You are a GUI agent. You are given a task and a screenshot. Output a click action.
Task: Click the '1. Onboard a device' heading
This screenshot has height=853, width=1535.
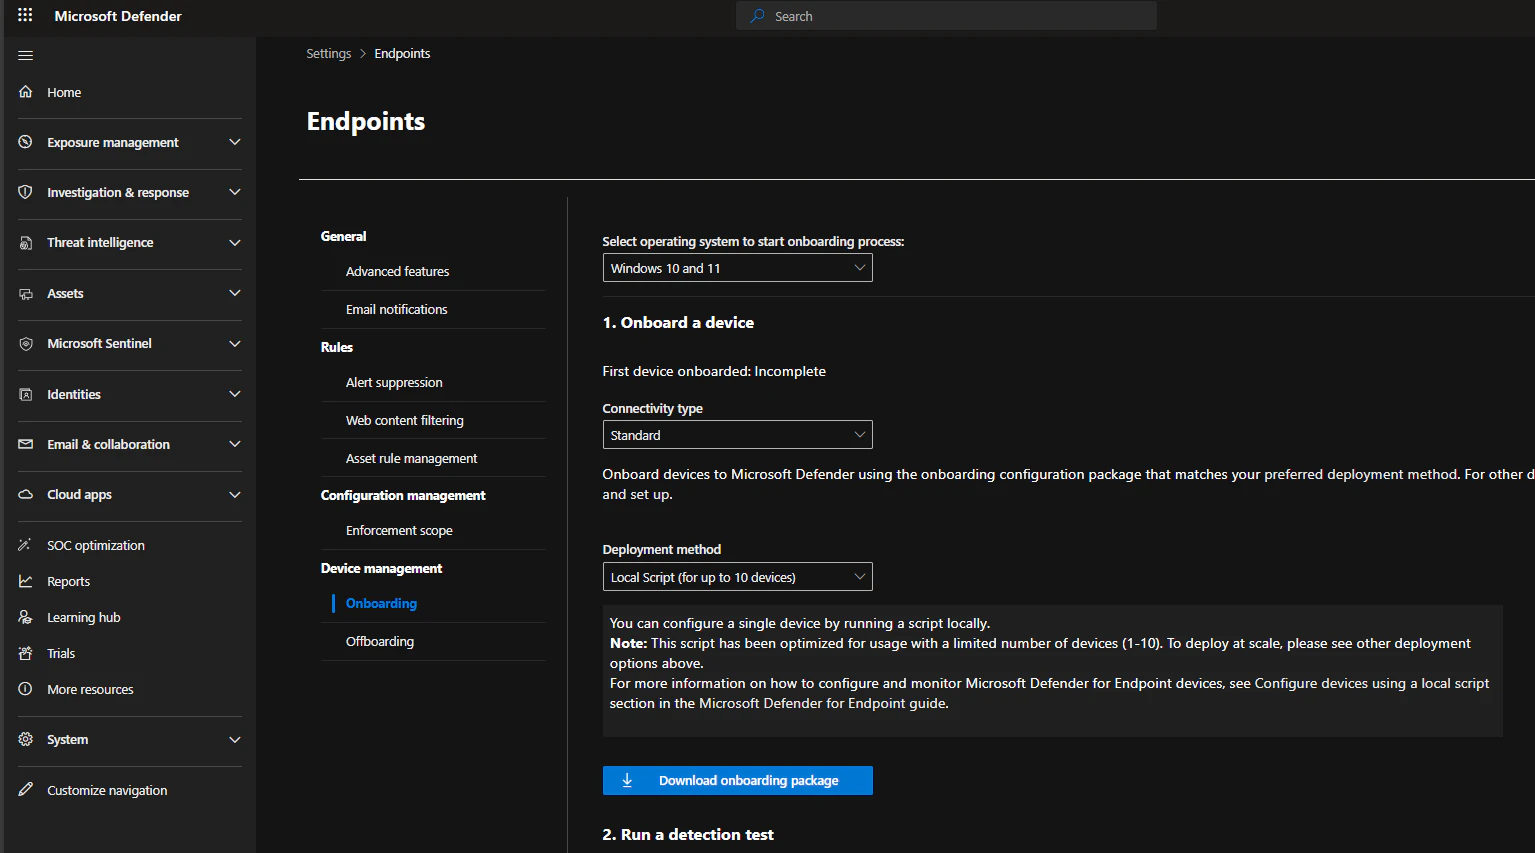pyautogui.click(x=678, y=322)
